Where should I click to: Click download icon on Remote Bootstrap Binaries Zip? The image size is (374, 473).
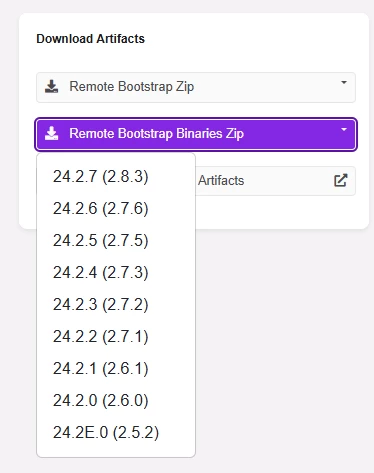pyautogui.click(x=51, y=134)
